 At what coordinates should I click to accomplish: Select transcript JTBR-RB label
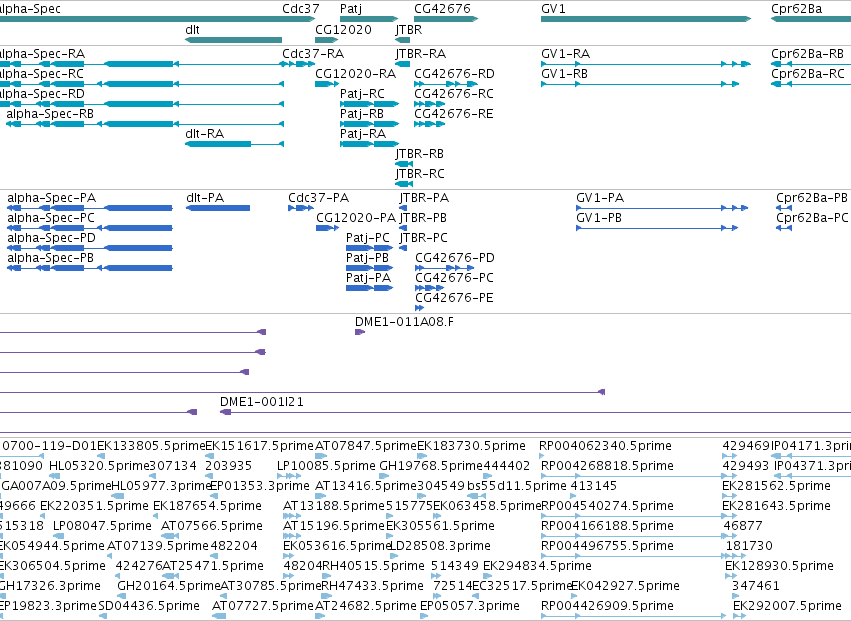pyautogui.click(x=420, y=154)
